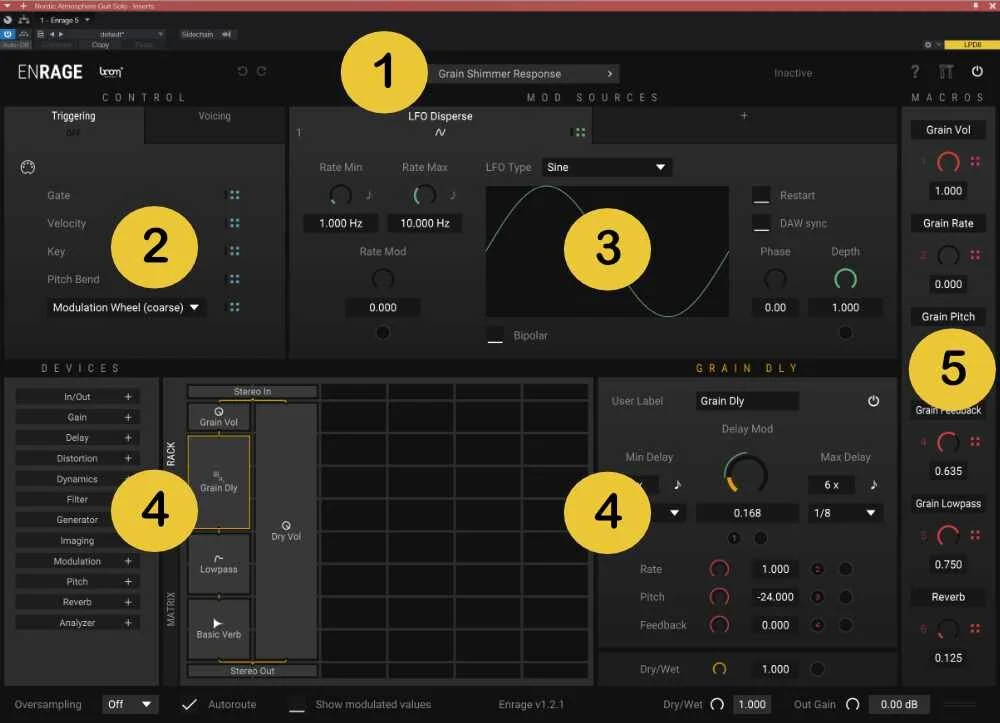Click the Key modulation assign dots
1000x723 pixels.
(235, 251)
